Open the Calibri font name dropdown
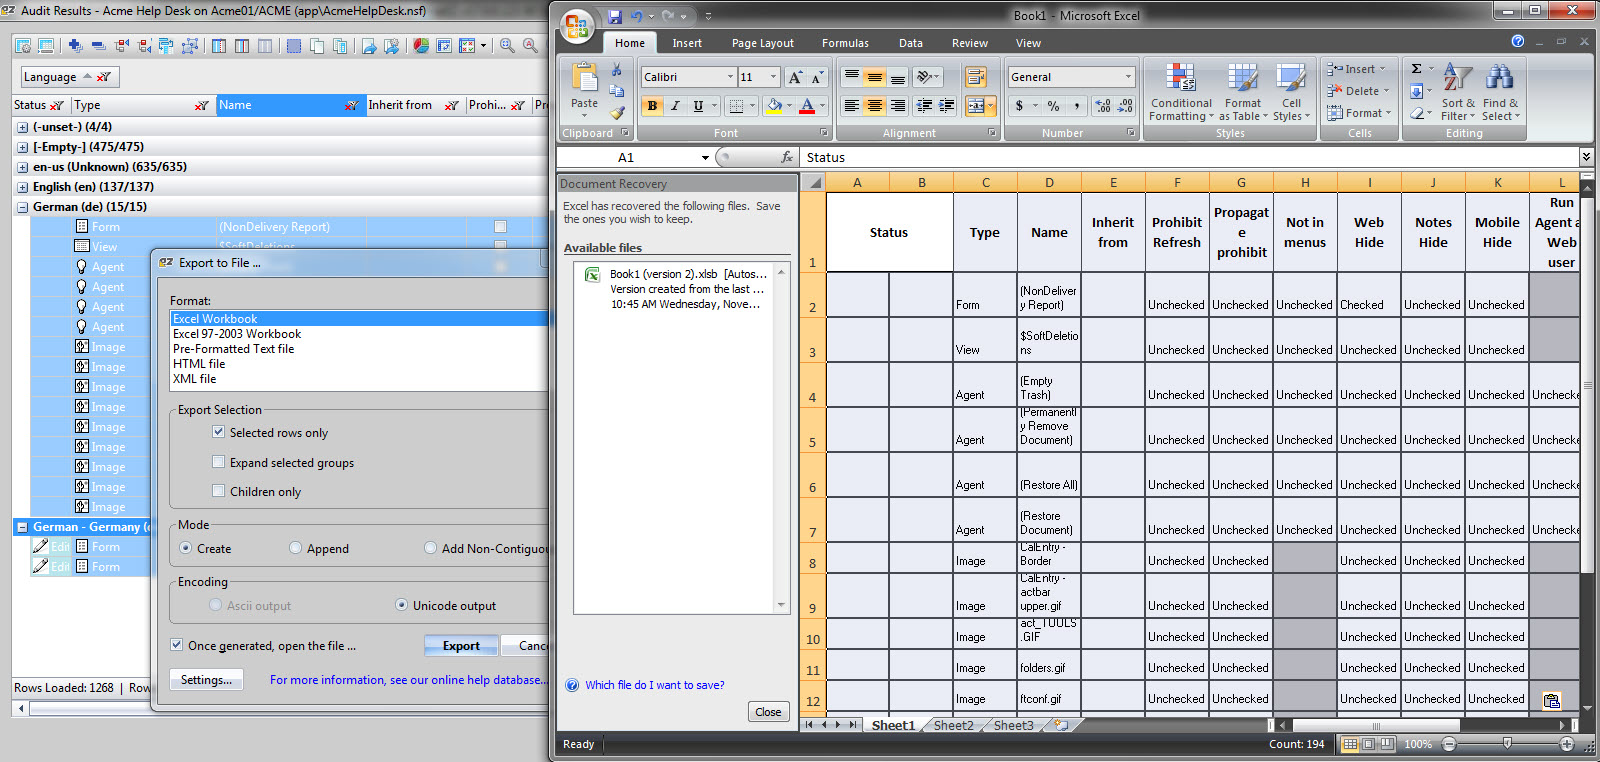Screen dimensions: 1600x762 pyautogui.click(x=730, y=77)
